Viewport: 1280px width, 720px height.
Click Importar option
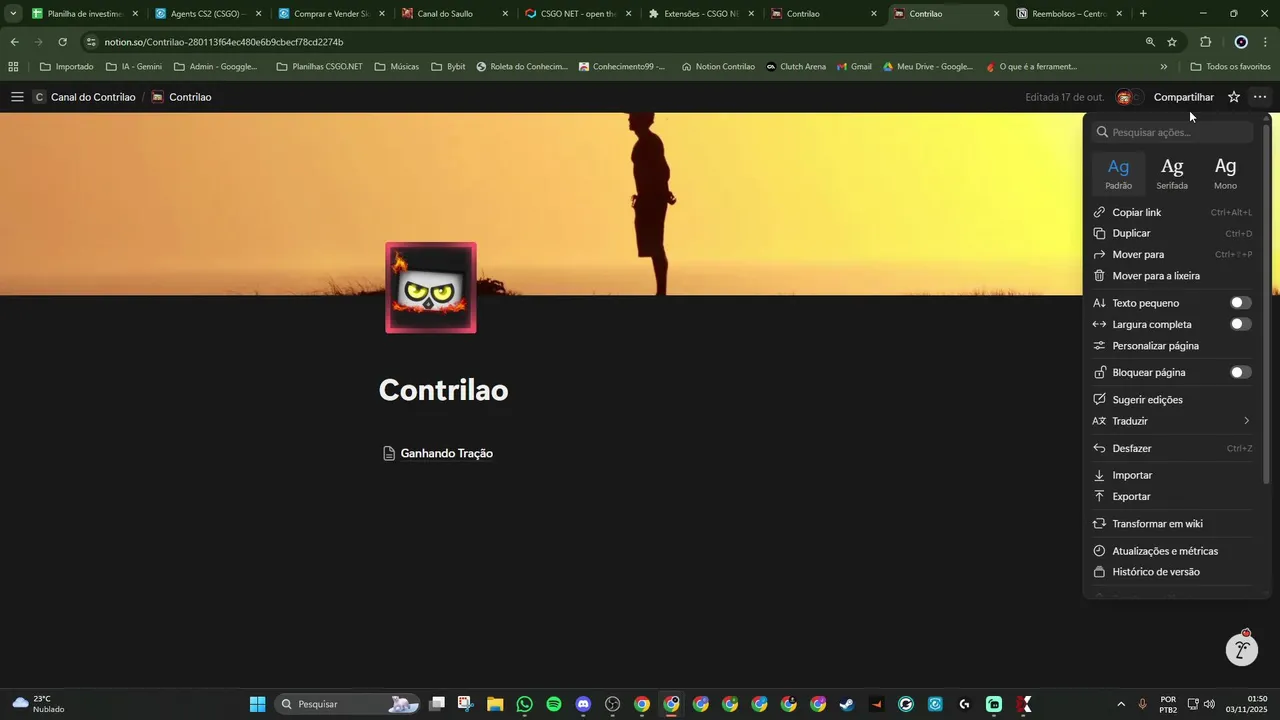pyautogui.click(x=1172, y=475)
